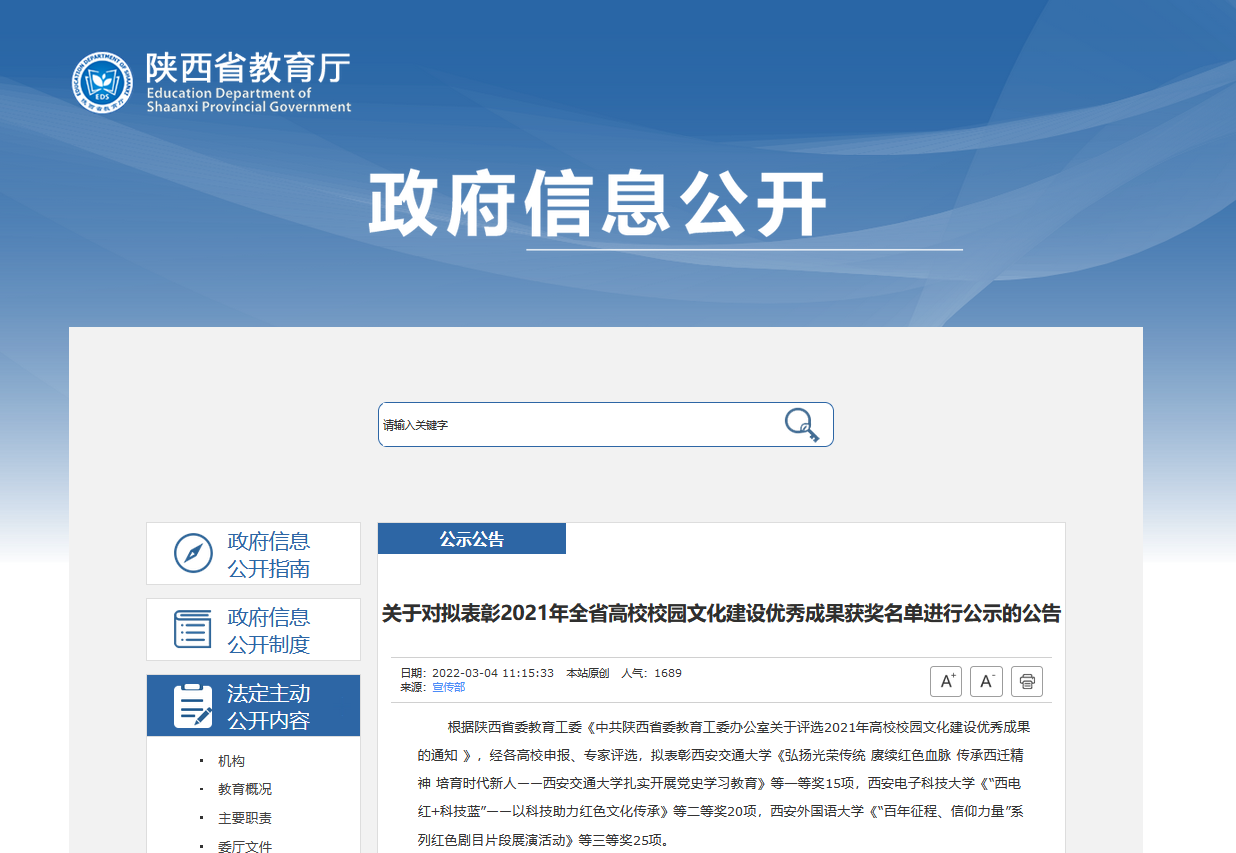Open the 宣传部 source link
Image resolution: width=1236 pixels, height=853 pixels.
(448, 687)
